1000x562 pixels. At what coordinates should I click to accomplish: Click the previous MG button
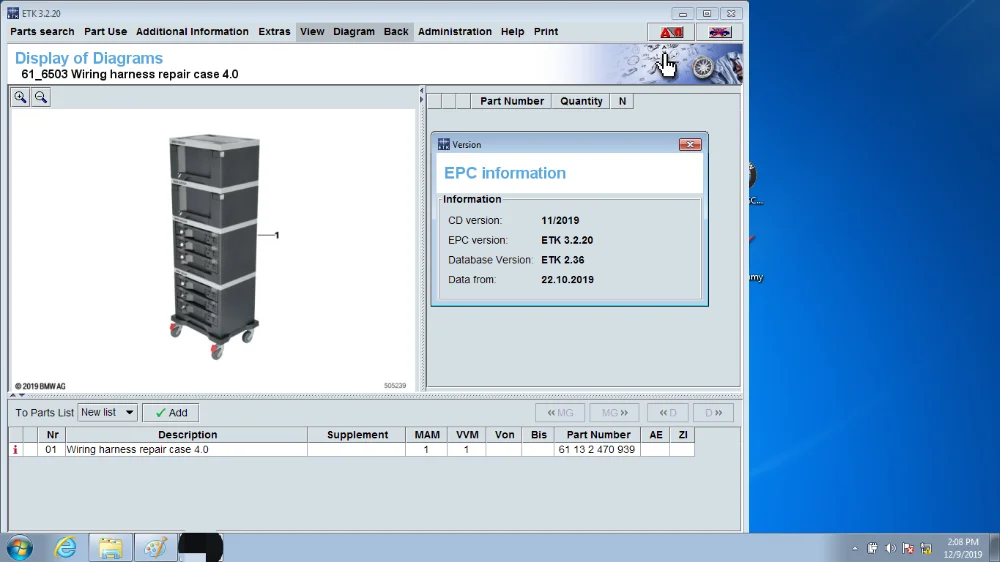(x=561, y=413)
